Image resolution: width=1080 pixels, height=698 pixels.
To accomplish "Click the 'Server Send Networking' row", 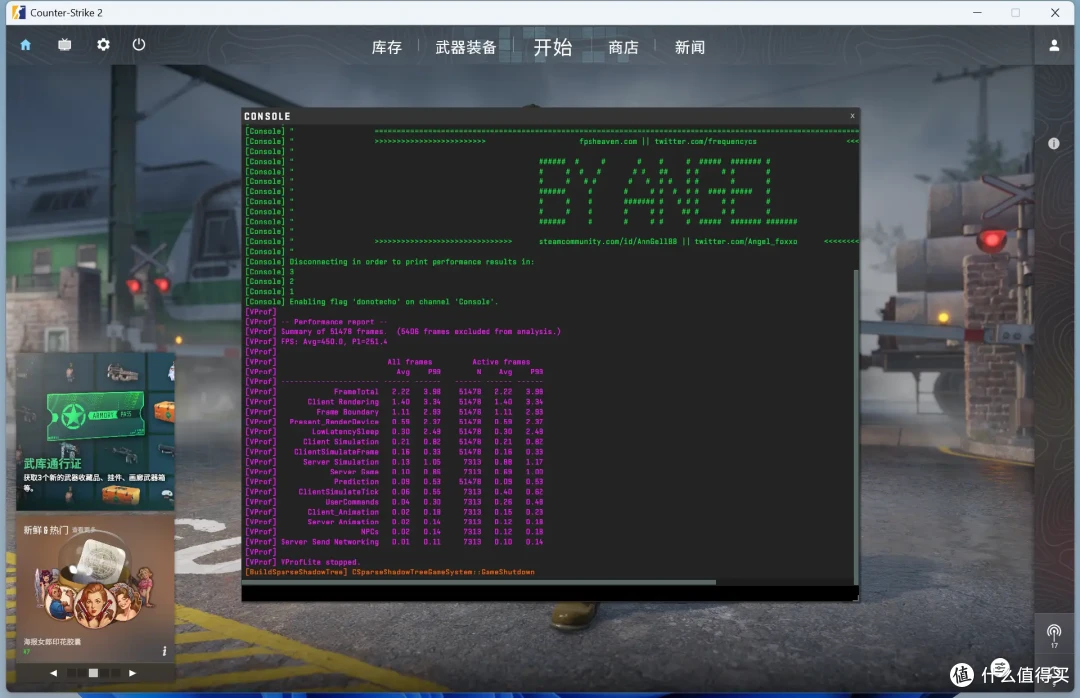I will click(395, 542).
